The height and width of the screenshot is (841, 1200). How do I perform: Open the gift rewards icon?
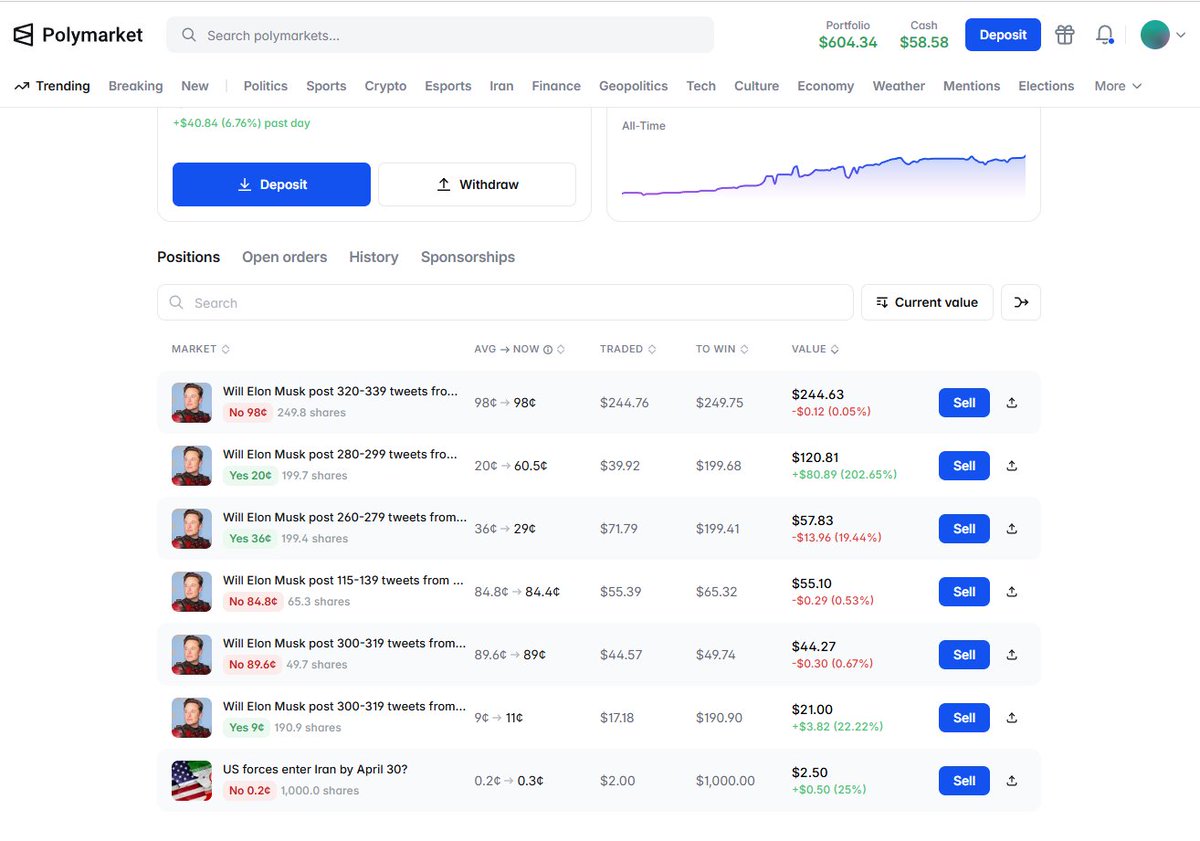click(1065, 35)
